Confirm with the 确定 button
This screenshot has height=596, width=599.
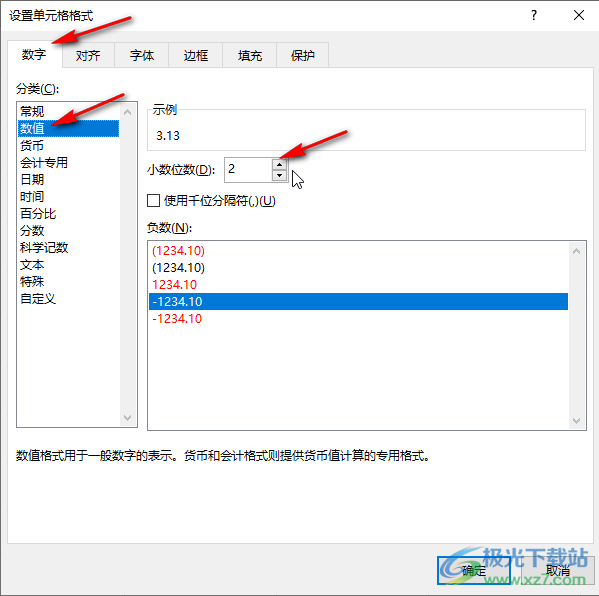pyautogui.click(x=474, y=570)
